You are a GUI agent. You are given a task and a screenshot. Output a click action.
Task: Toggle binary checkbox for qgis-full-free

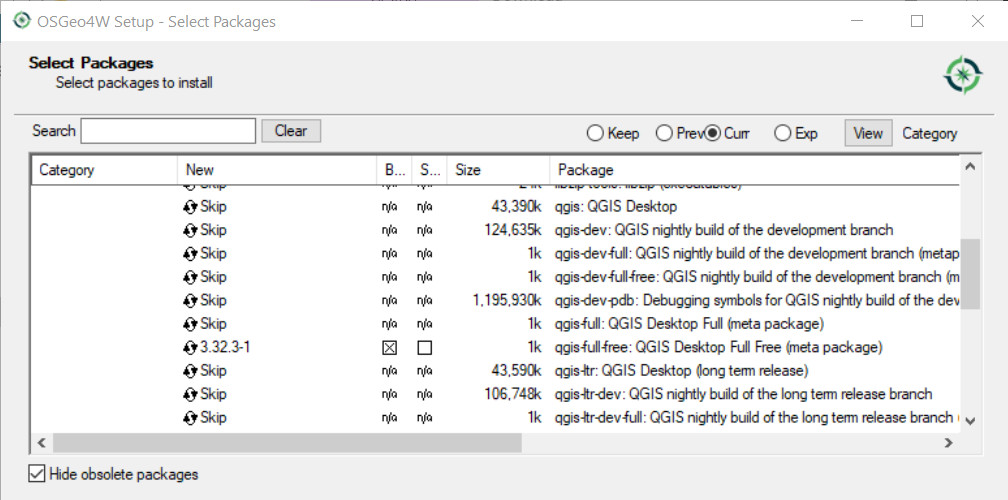390,348
